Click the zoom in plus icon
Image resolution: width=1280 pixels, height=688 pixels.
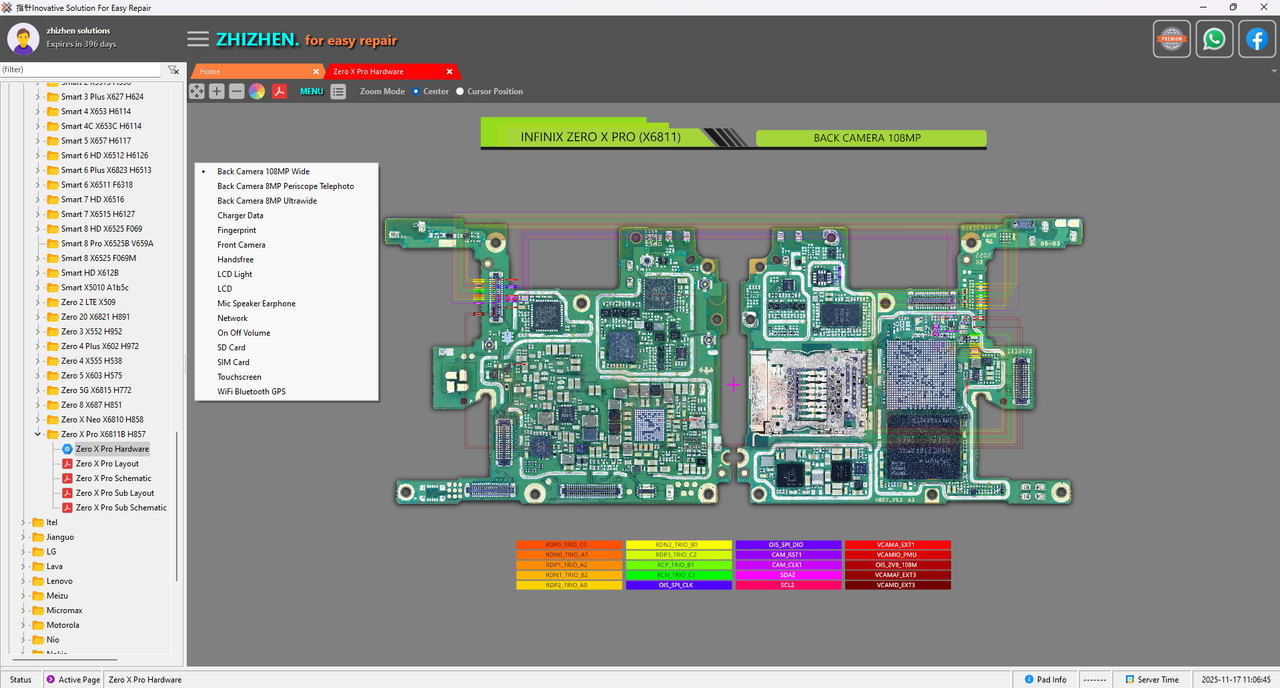(x=217, y=91)
